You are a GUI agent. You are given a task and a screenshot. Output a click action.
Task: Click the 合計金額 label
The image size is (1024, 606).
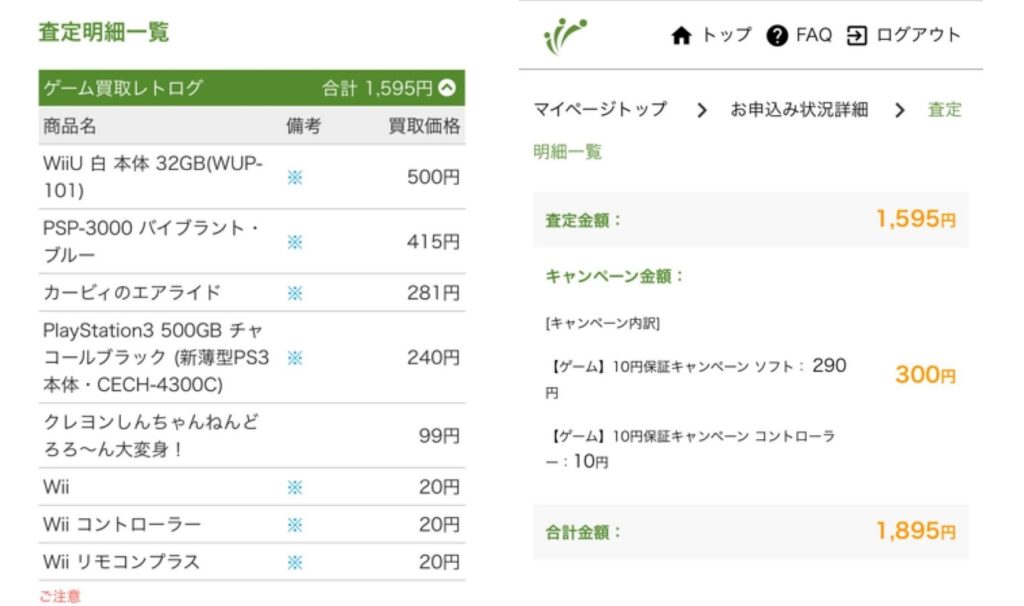click(x=583, y=532)
